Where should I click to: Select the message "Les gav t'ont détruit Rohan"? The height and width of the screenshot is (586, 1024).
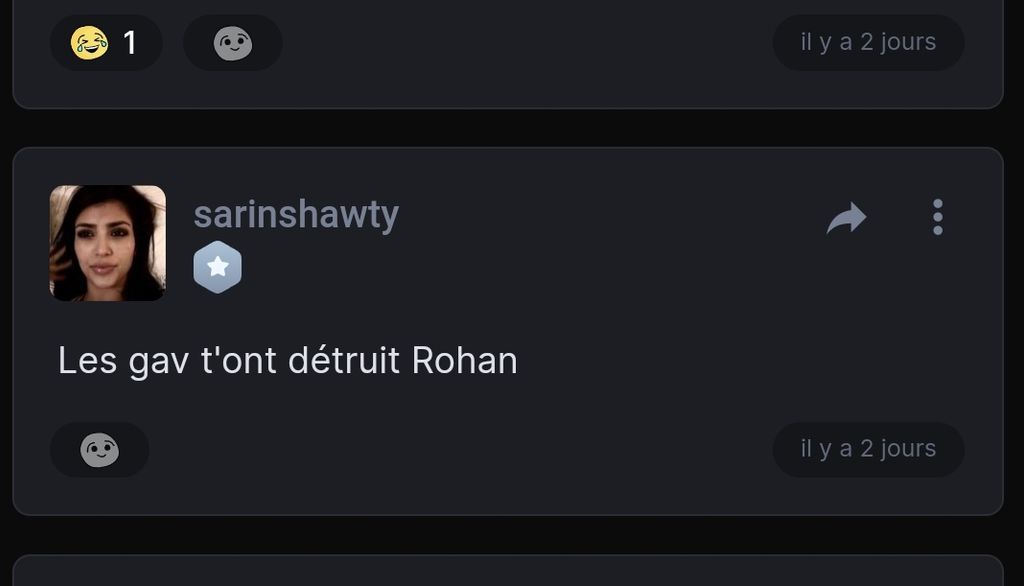point(287,360)
